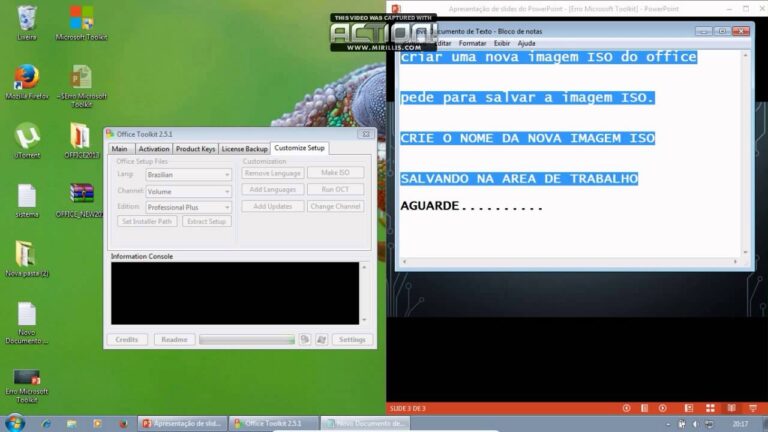Open the Erro Microsoft Toolkit video icon at bottom
This screenshot has width=768, height=432.
pyautogui.click(x=27, y=385)
